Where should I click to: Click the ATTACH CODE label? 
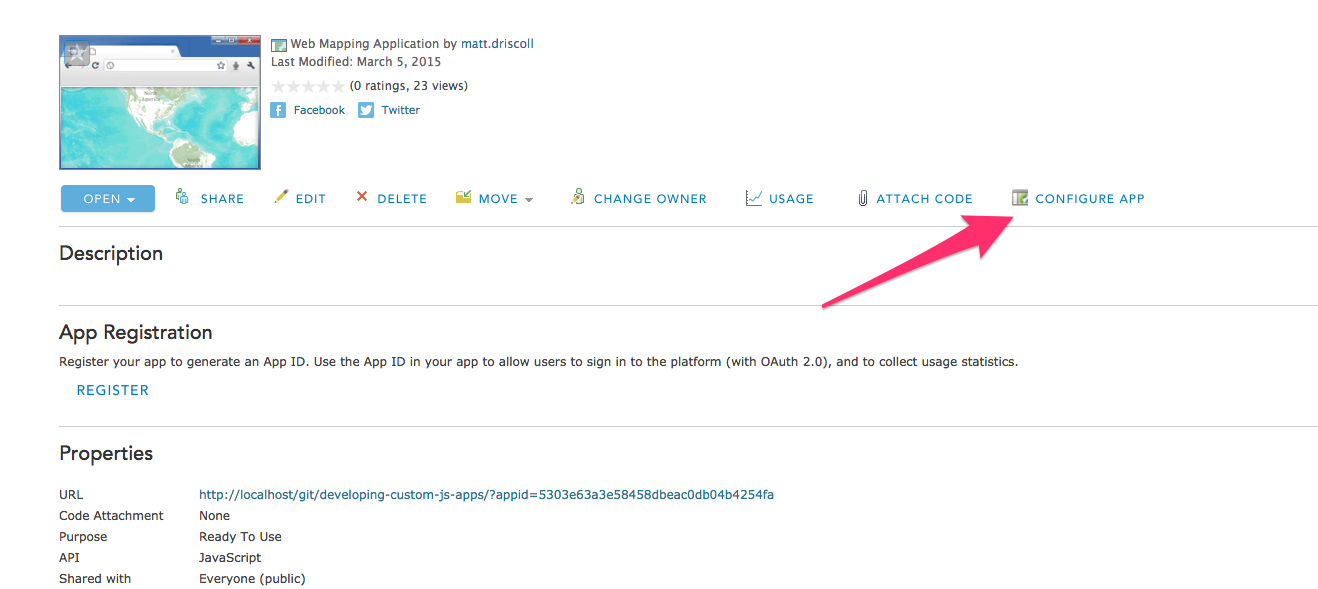pyautogui.click(x=924, y=199)
